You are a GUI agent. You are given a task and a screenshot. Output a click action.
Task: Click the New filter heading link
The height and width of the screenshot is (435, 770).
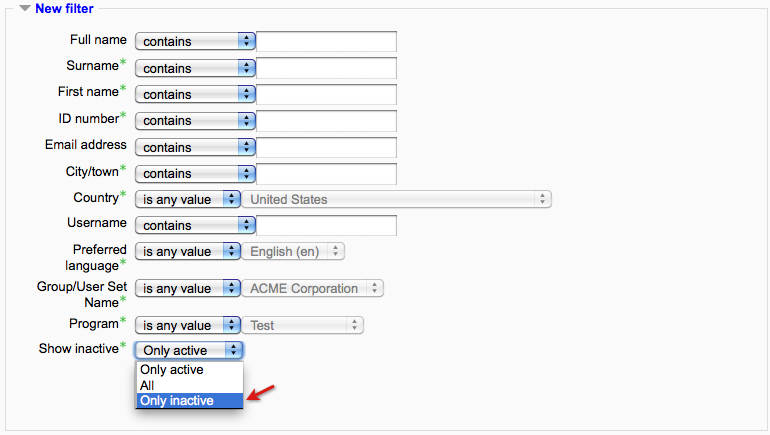[64, 9]
